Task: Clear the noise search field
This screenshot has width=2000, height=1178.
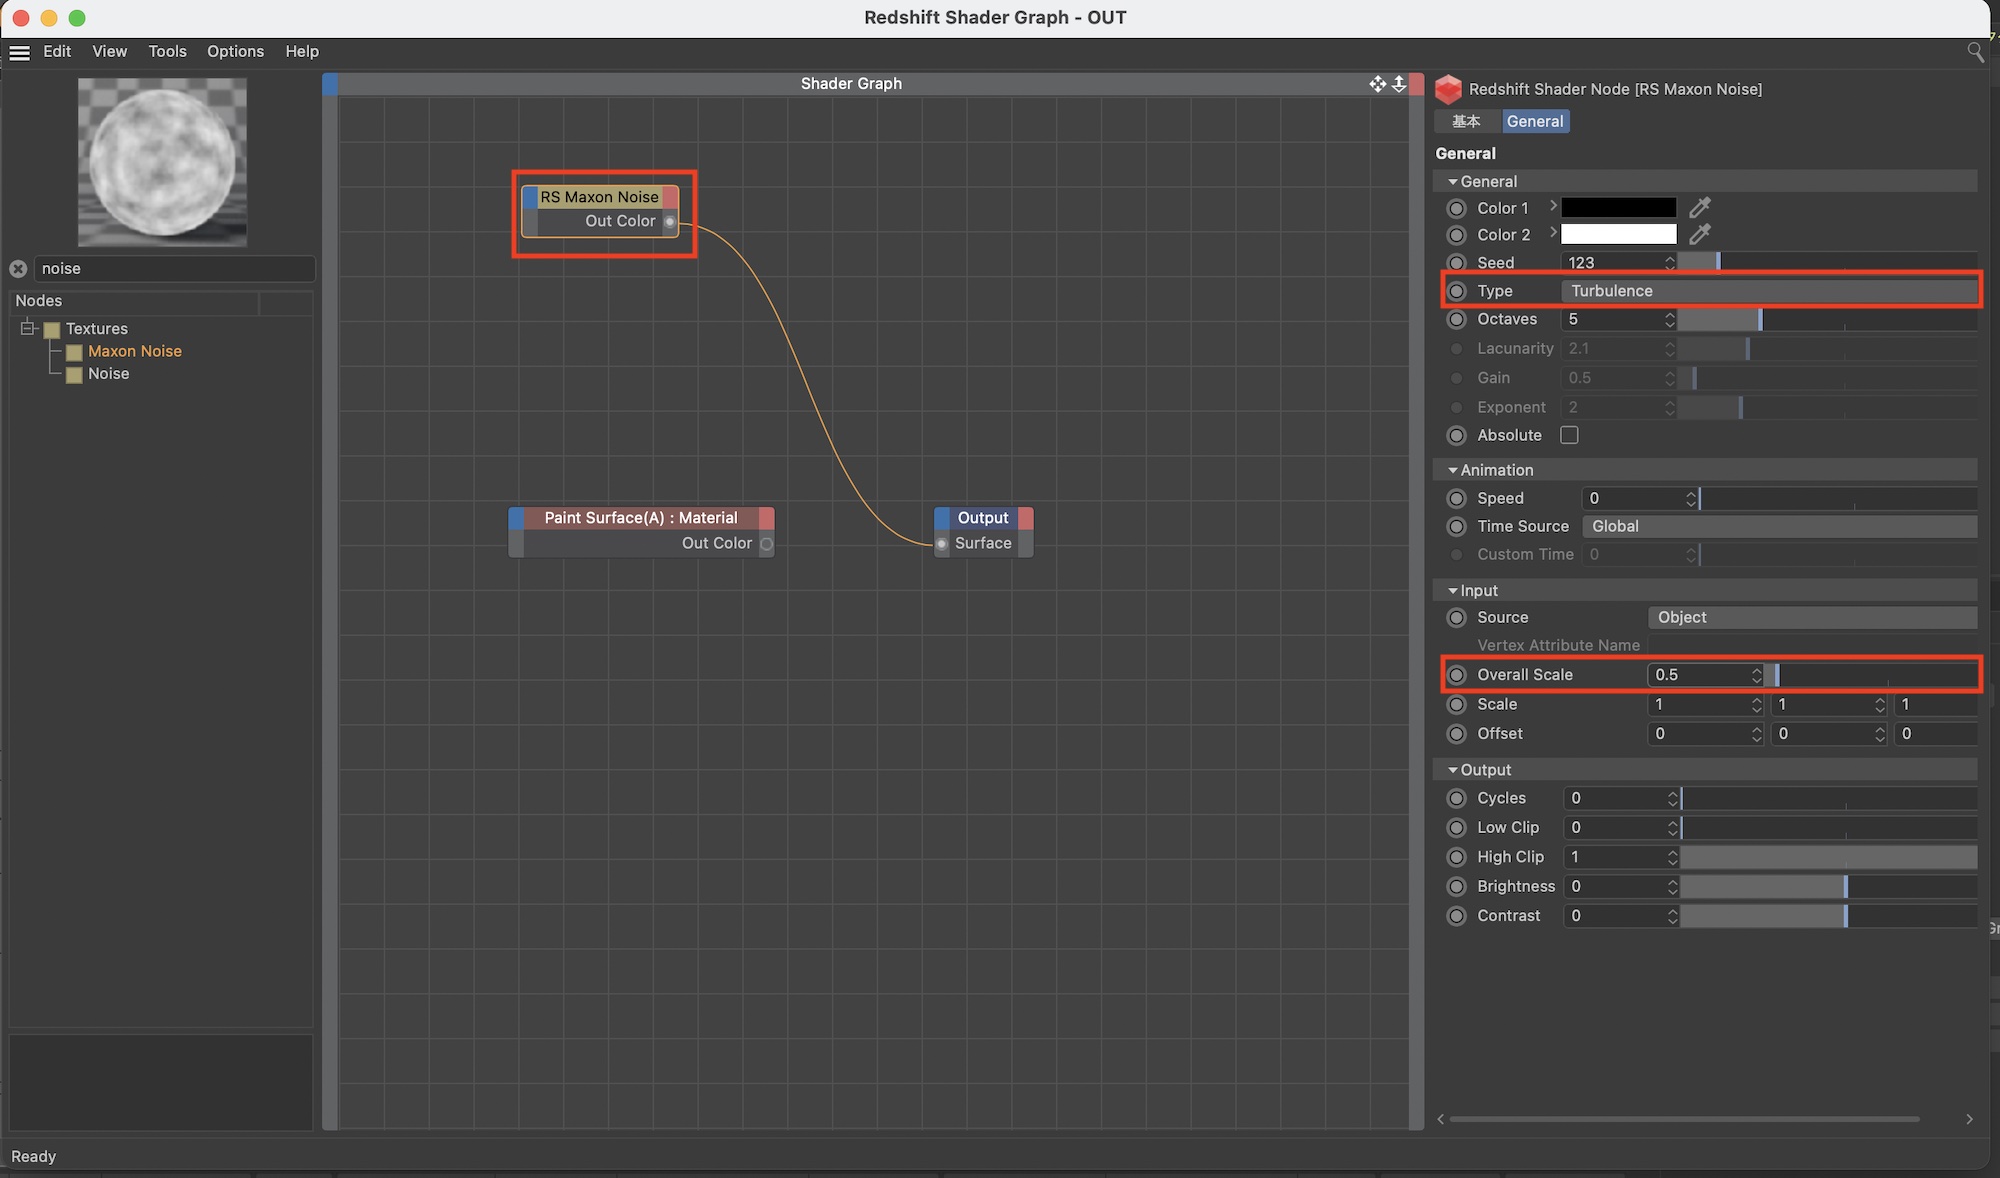Action: coord(18,269)
